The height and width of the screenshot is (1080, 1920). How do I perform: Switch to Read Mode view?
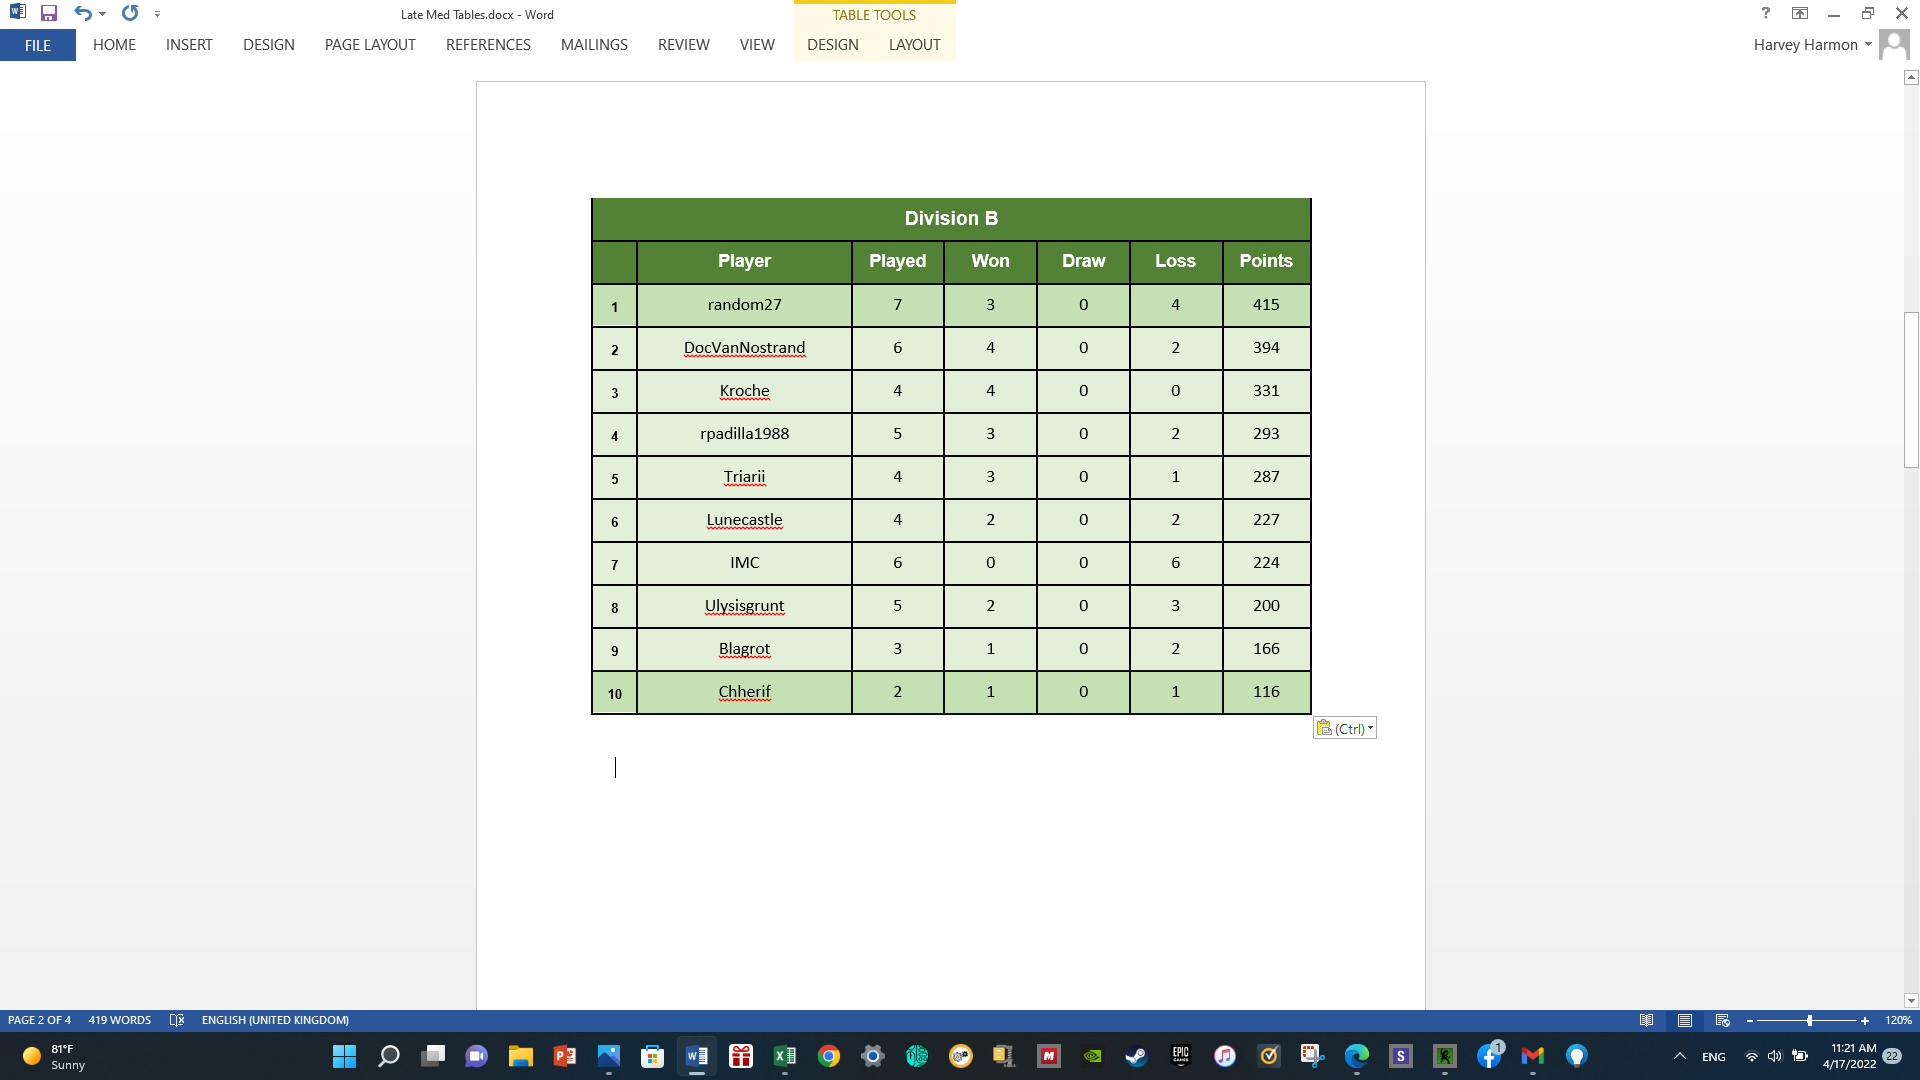[x=1645, y=1021]
